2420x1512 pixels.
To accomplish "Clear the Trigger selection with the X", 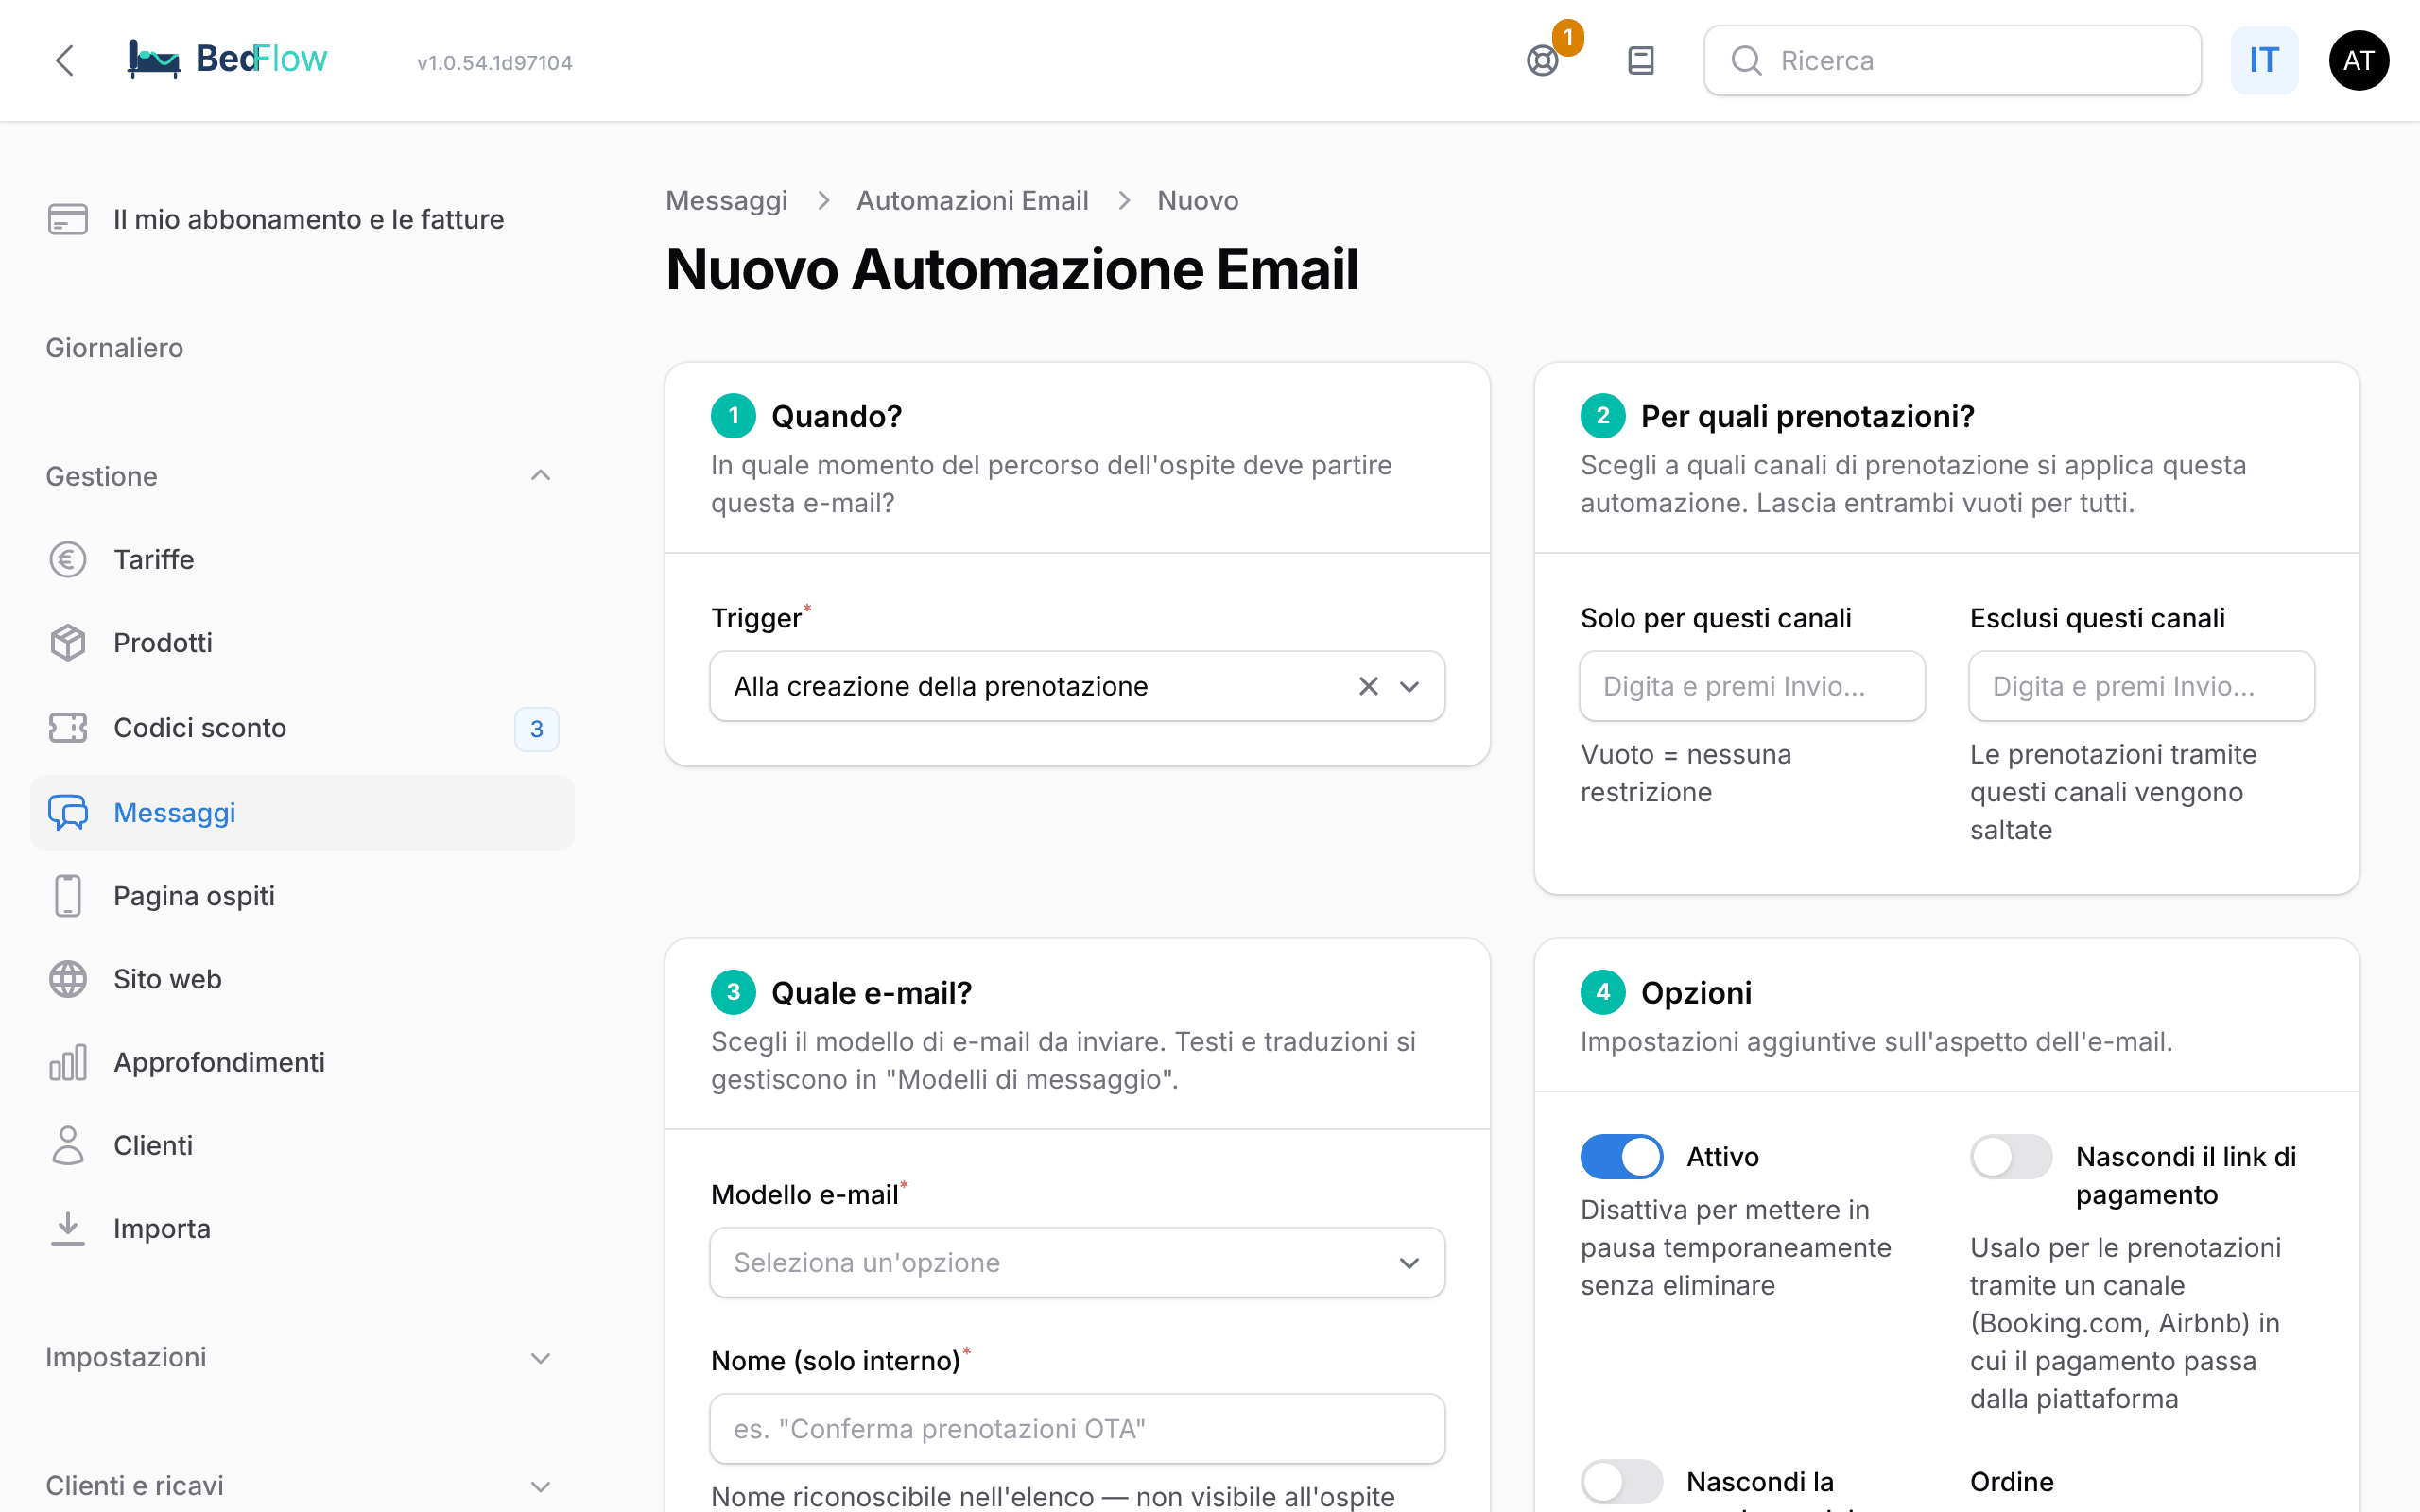I will [x=1368, y=686].
